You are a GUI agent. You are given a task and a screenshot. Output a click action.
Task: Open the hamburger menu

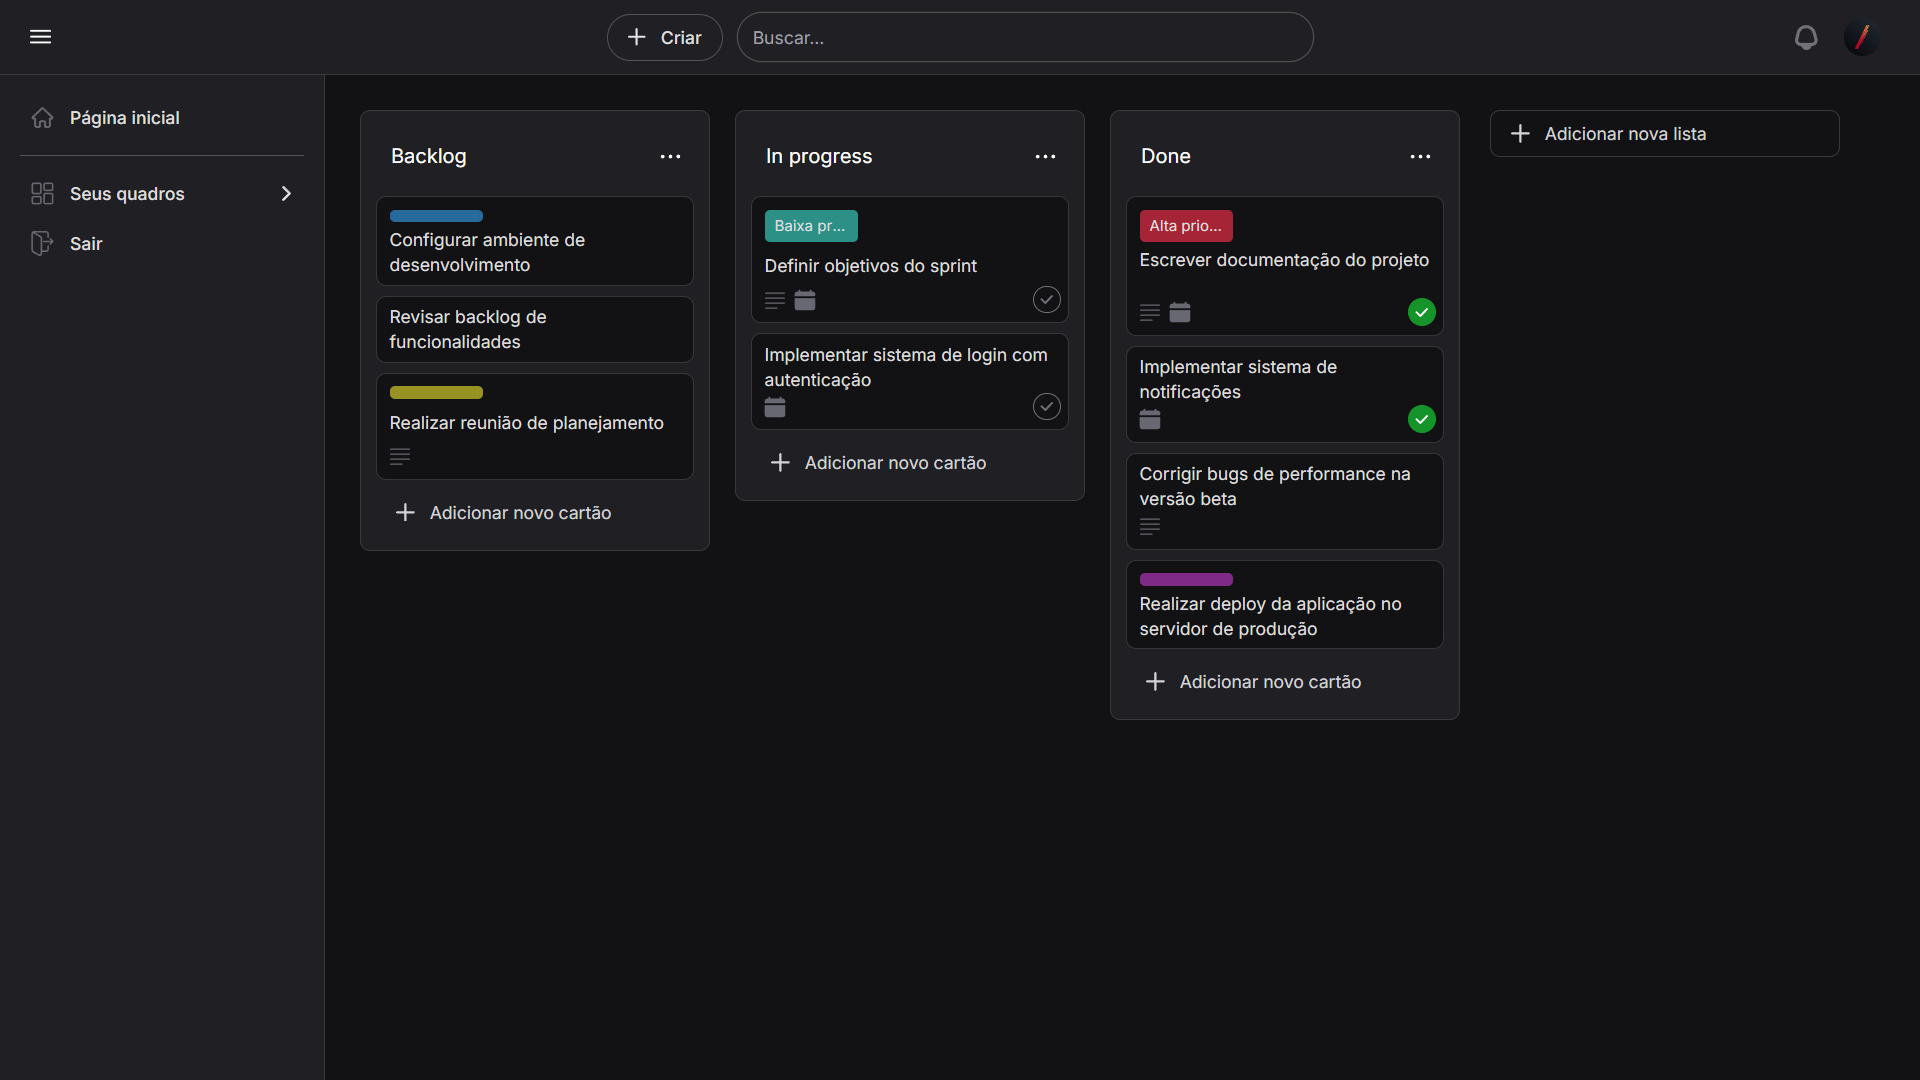pyautogui.click(x=40, y=37)
